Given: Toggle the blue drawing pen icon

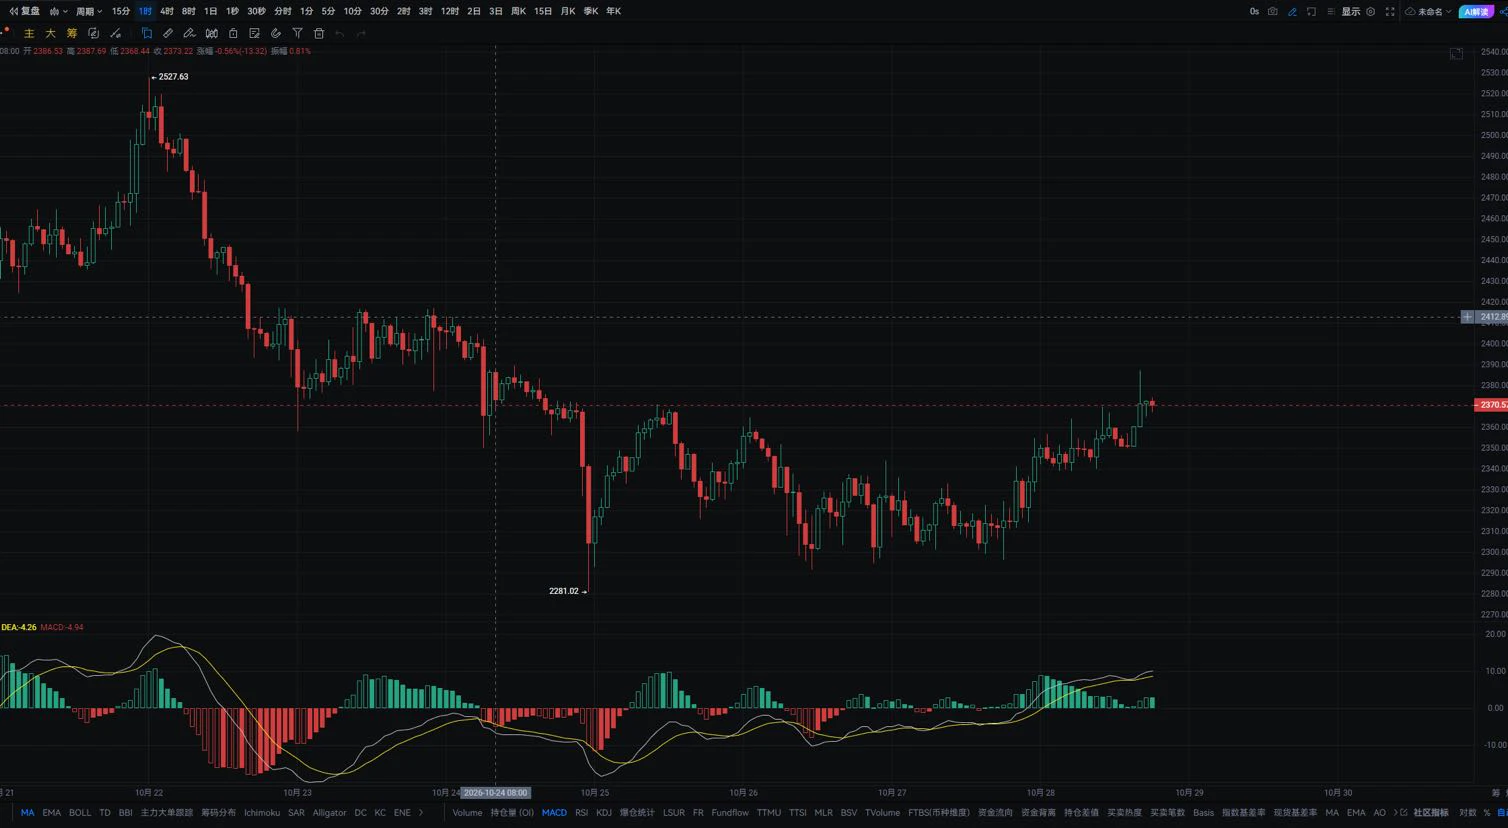Looking at the screenshot, I should (1292, 11).
